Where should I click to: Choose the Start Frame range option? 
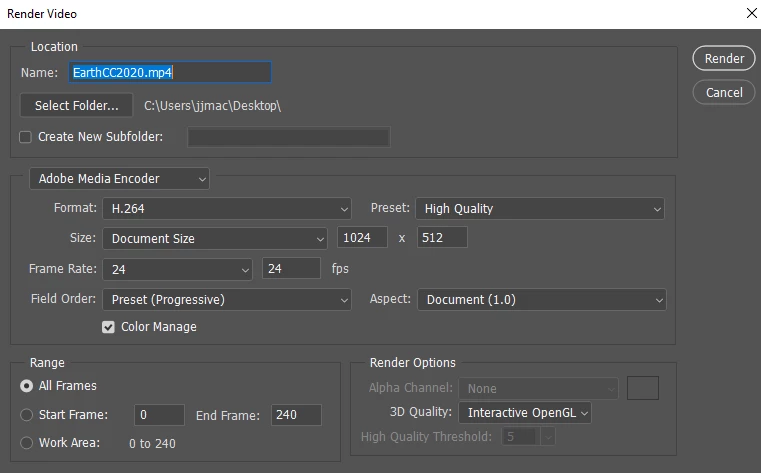(26, 415)
